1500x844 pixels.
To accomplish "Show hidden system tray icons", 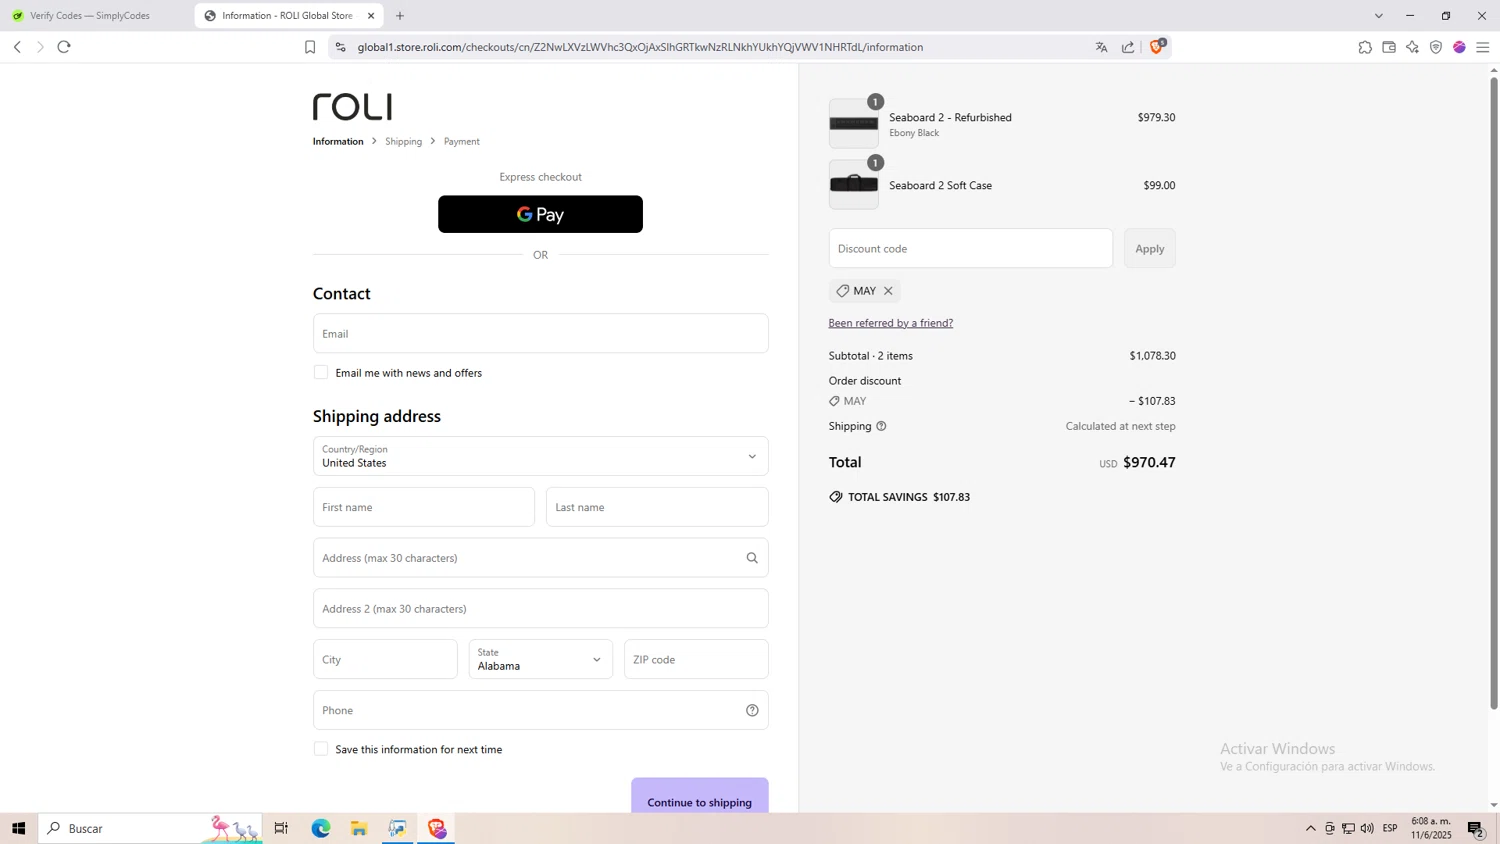I will click(1310, 828).
